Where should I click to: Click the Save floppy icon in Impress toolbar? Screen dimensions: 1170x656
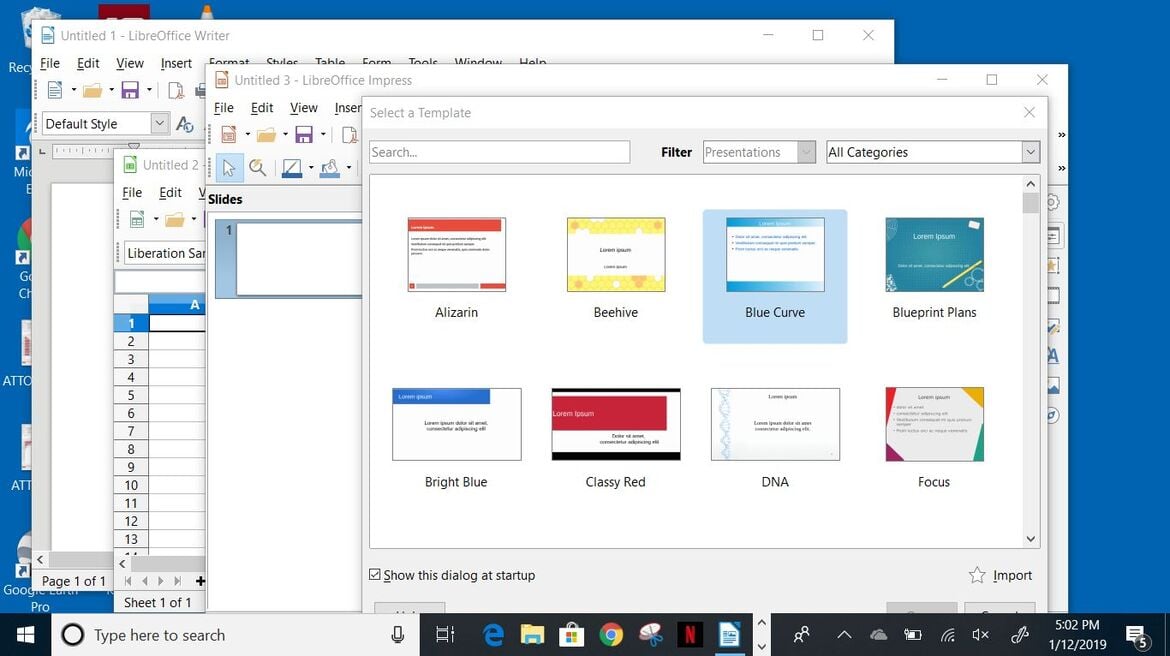pyautogui.click(x=304, y=134)
